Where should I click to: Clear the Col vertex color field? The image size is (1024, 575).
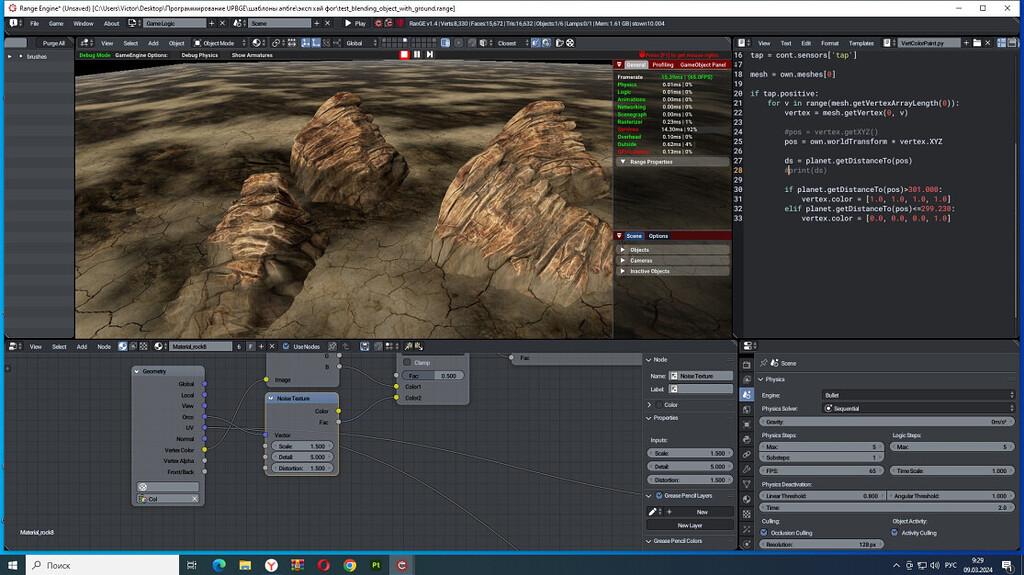pyautogui.click(x=195, y=499)
